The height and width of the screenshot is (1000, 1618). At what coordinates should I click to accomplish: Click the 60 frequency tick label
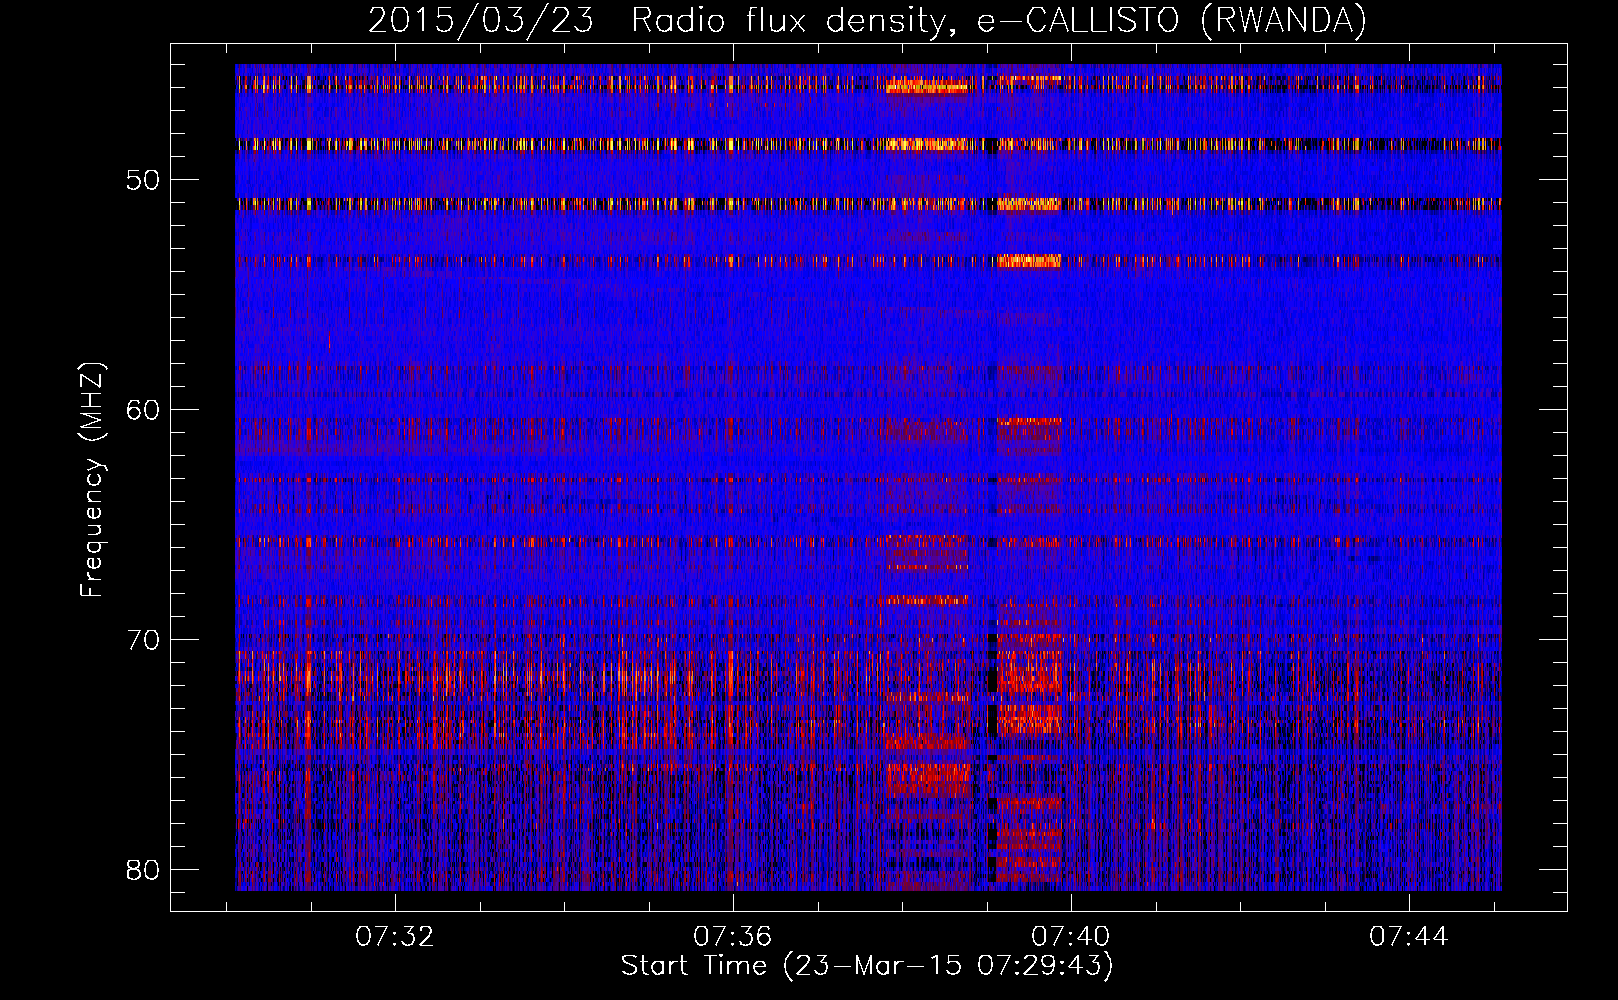[144, 410]
